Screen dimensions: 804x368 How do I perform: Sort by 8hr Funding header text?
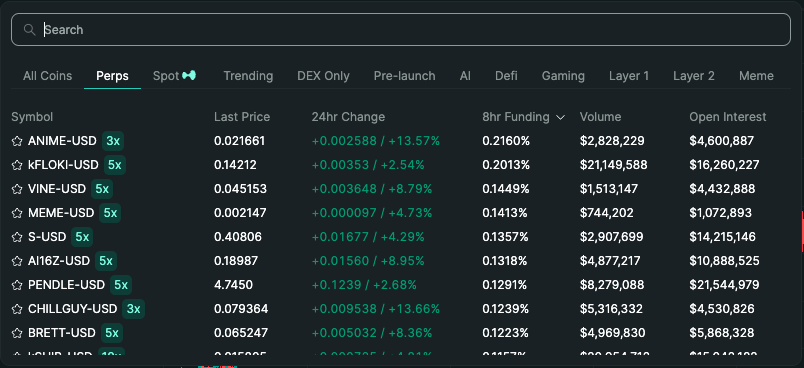tap(516, 117)
